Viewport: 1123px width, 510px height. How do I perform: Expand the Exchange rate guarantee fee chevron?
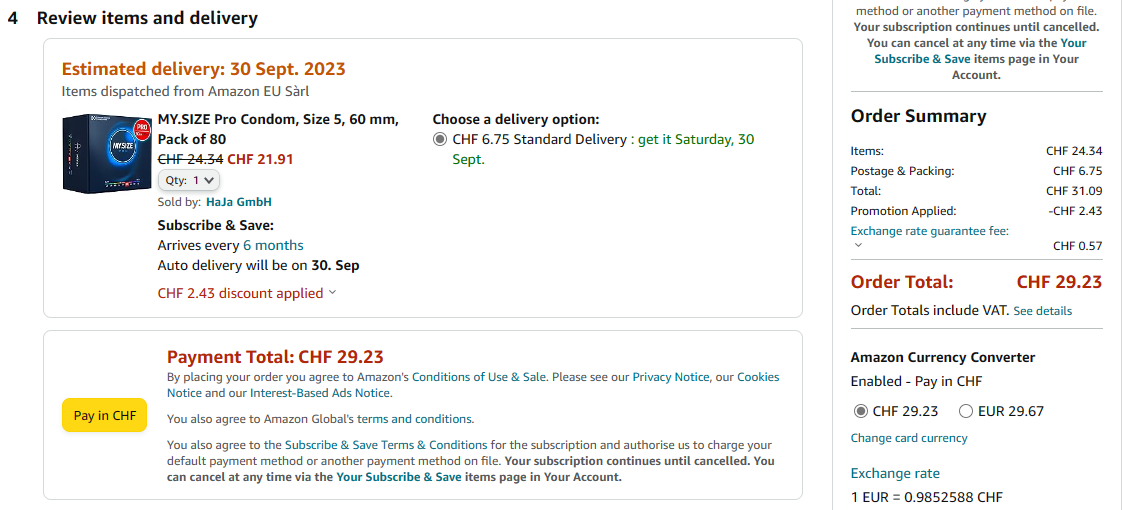pyautogui.click(x=858, y=245)
